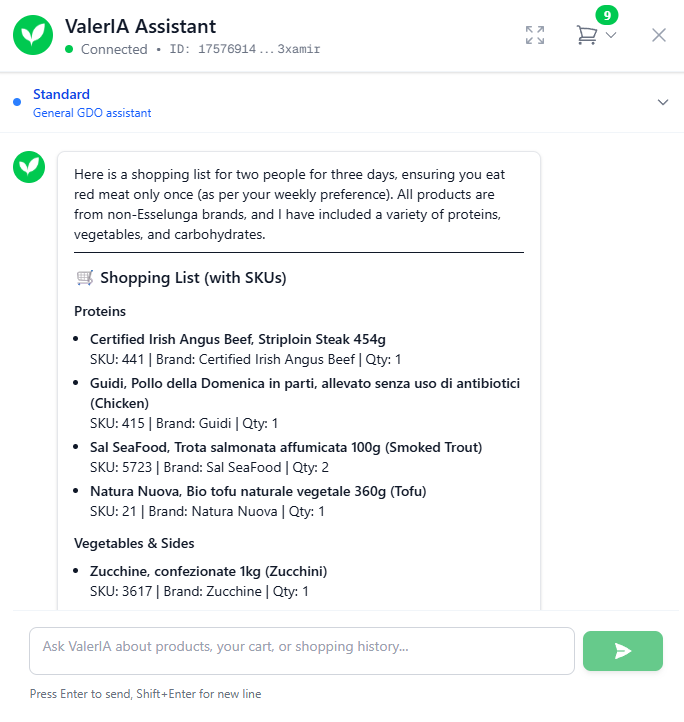Expand the chat to fullscreen

(535, 35)
